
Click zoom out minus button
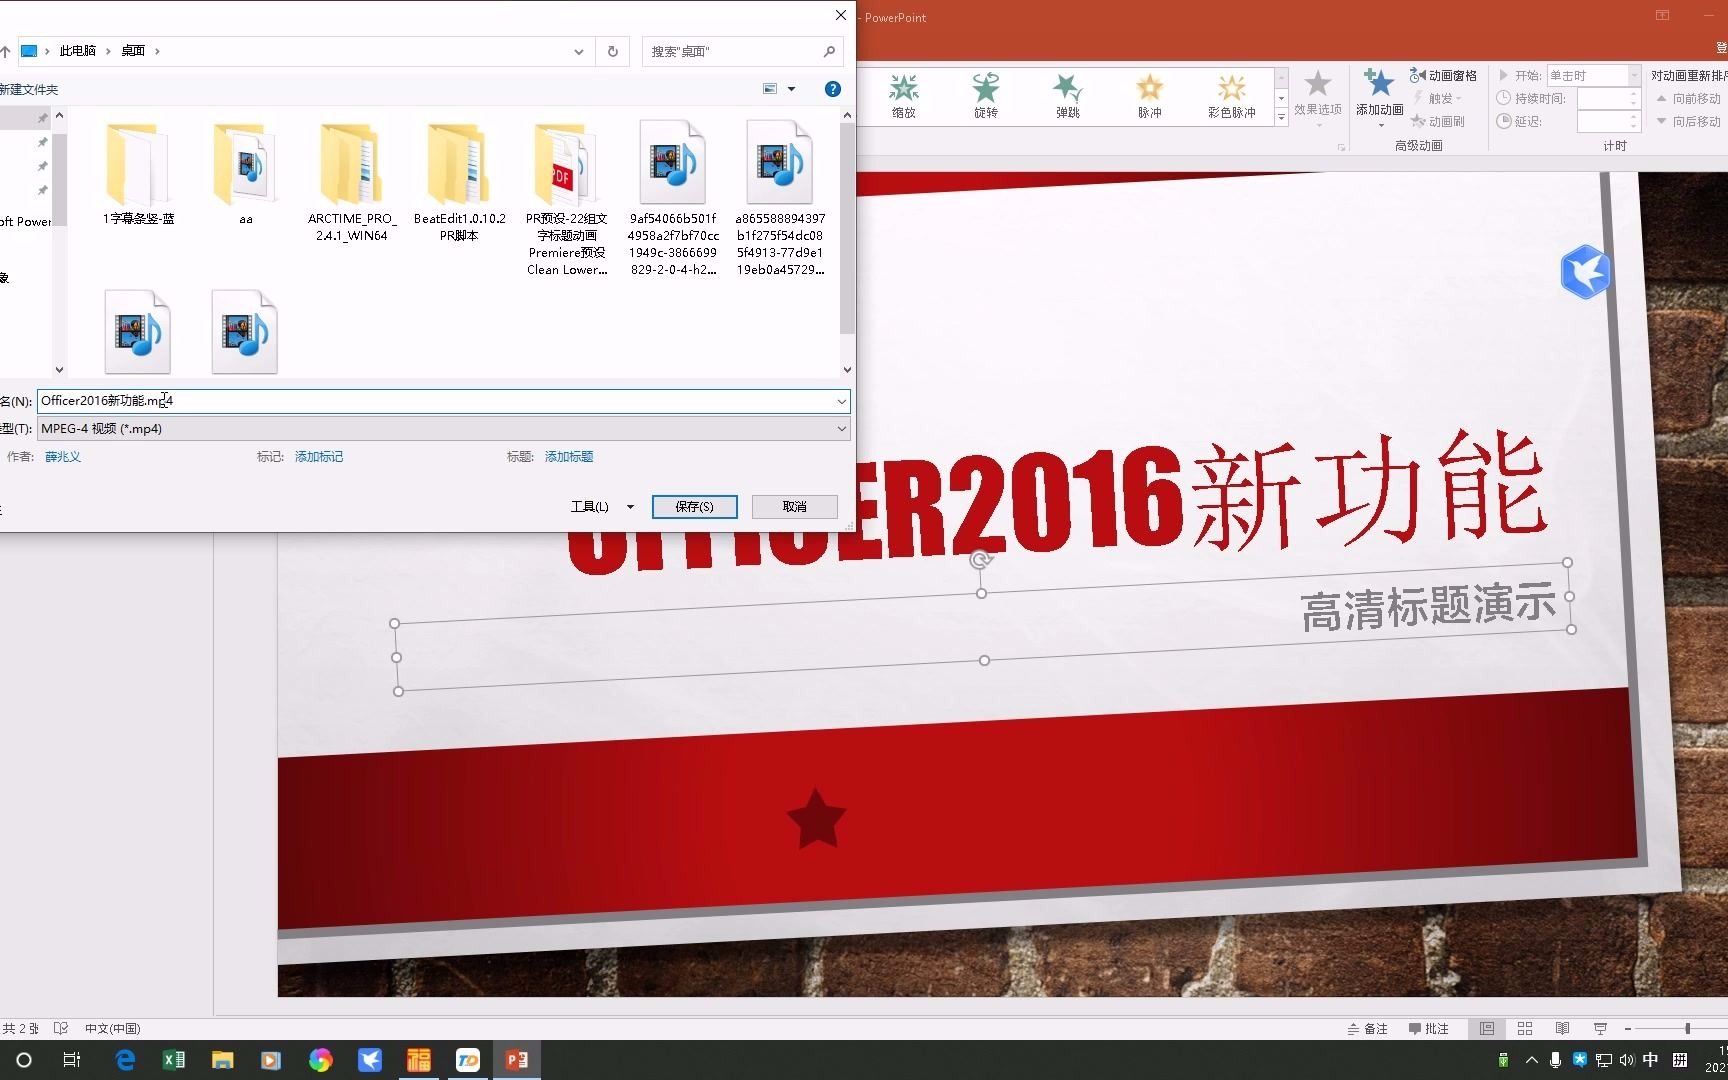click(x=1628, y=1029)
